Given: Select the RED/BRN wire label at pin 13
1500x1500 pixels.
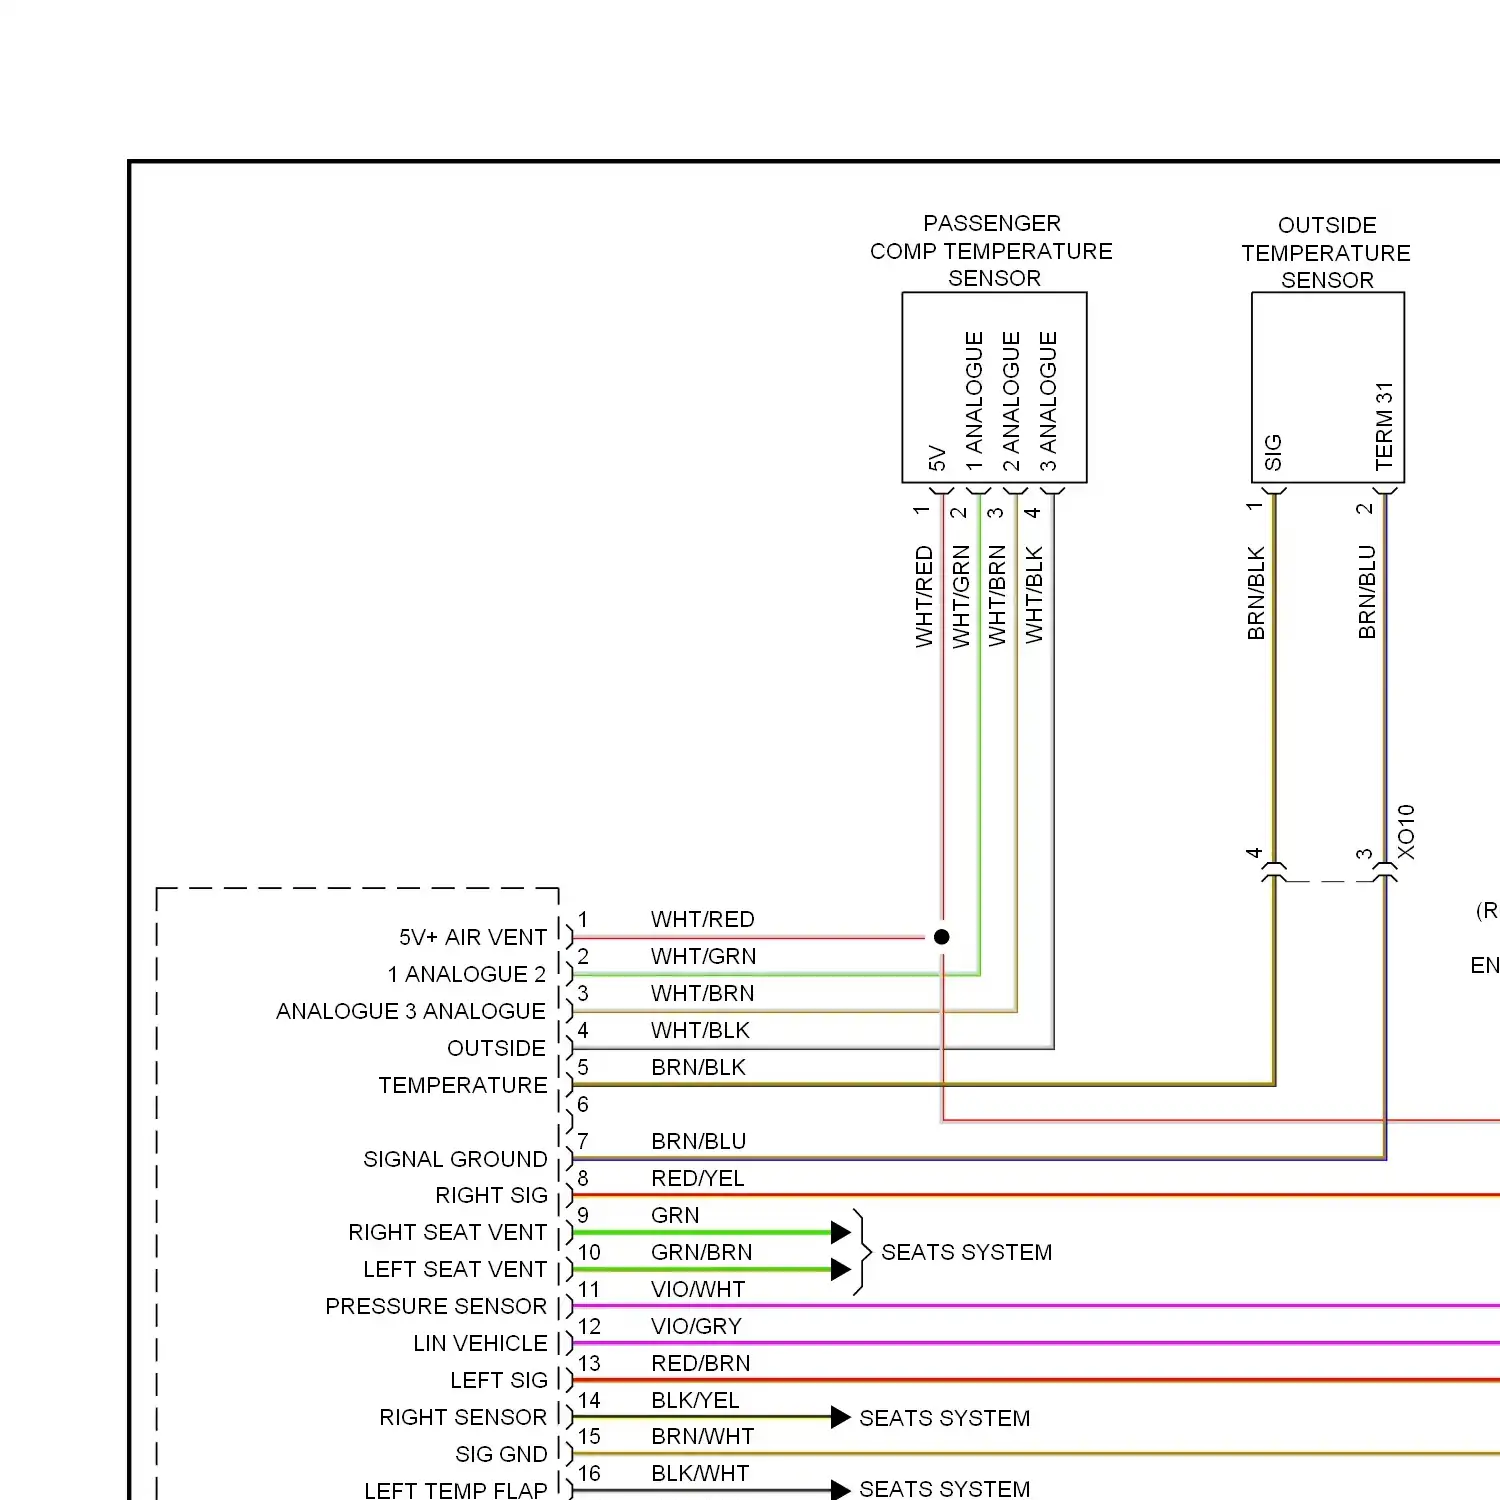Looking at the screenshot, I should 700,1363.
